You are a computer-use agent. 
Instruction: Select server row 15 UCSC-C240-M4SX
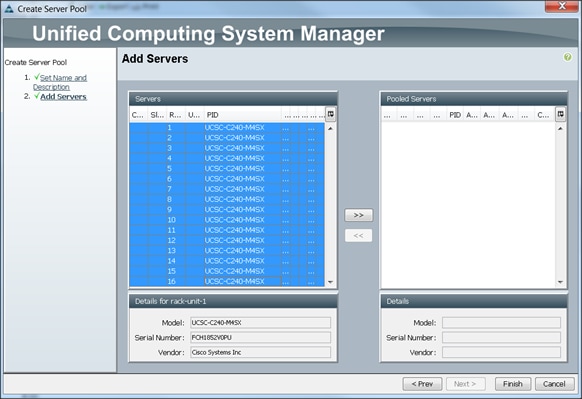pos(227,271)
